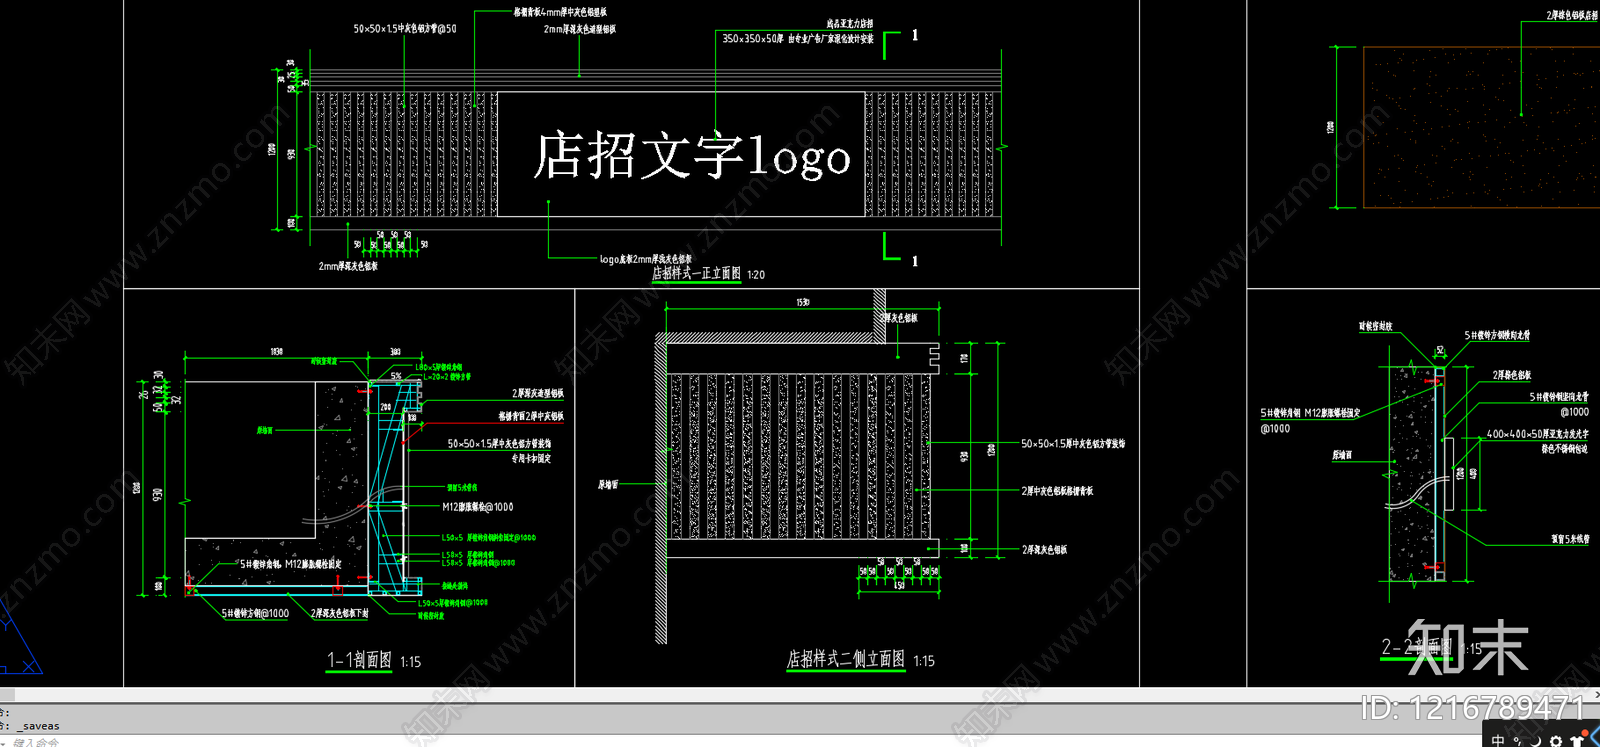Select the 50×50×1.5 铝方管@50 label
This screenshot has height=747, width=1600.
click(x=404, y=29)
